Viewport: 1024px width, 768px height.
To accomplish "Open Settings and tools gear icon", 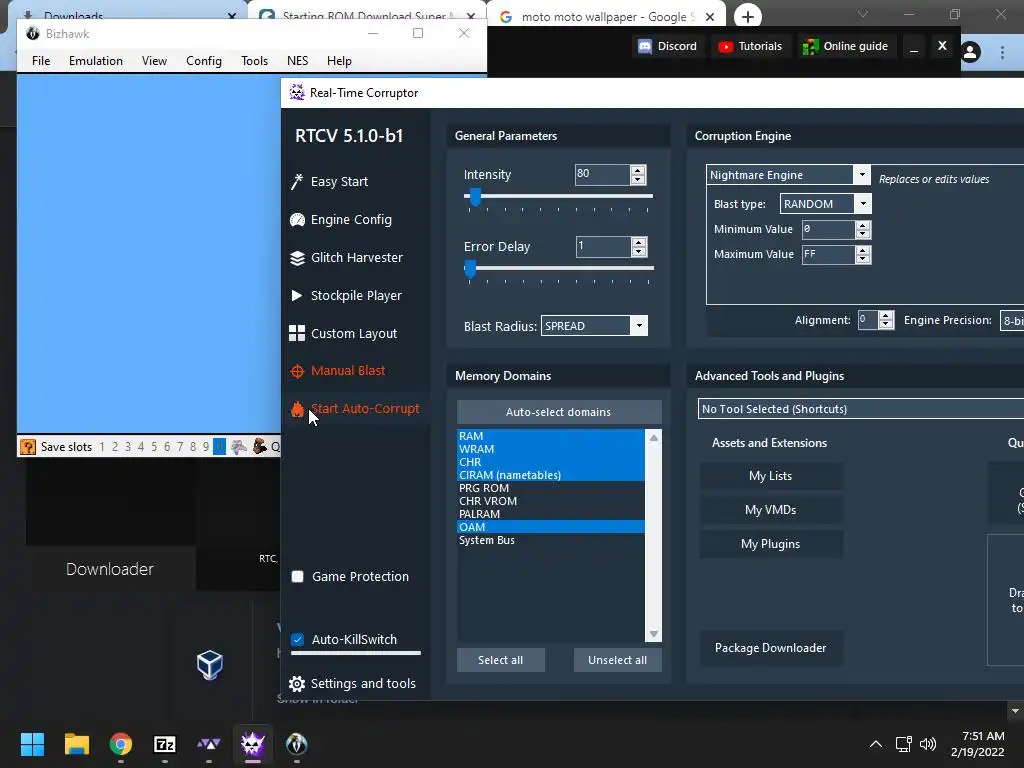I will click(x=297, y=683).
